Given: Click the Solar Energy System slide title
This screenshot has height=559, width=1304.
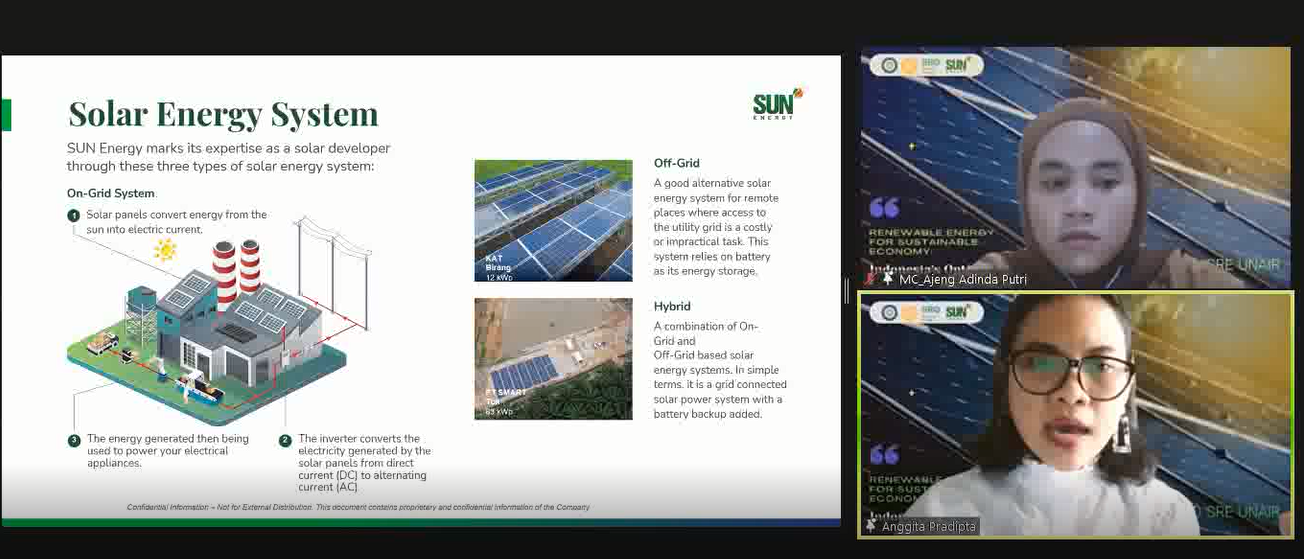Looking at the screenshot, I should tap(222, 114).
